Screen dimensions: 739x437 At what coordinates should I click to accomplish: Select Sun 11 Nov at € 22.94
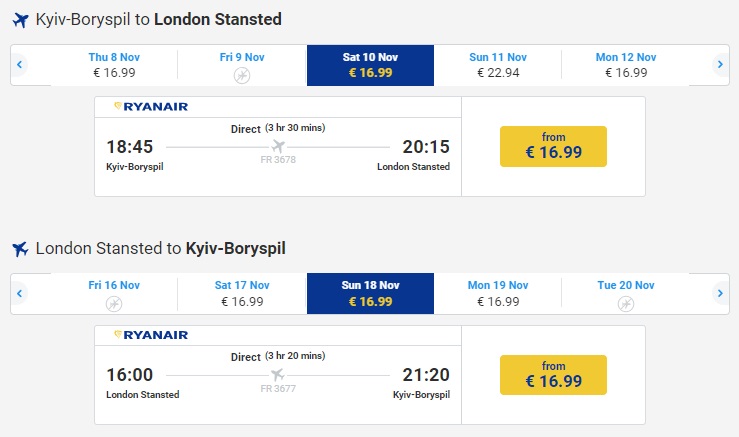pos(498,65)
